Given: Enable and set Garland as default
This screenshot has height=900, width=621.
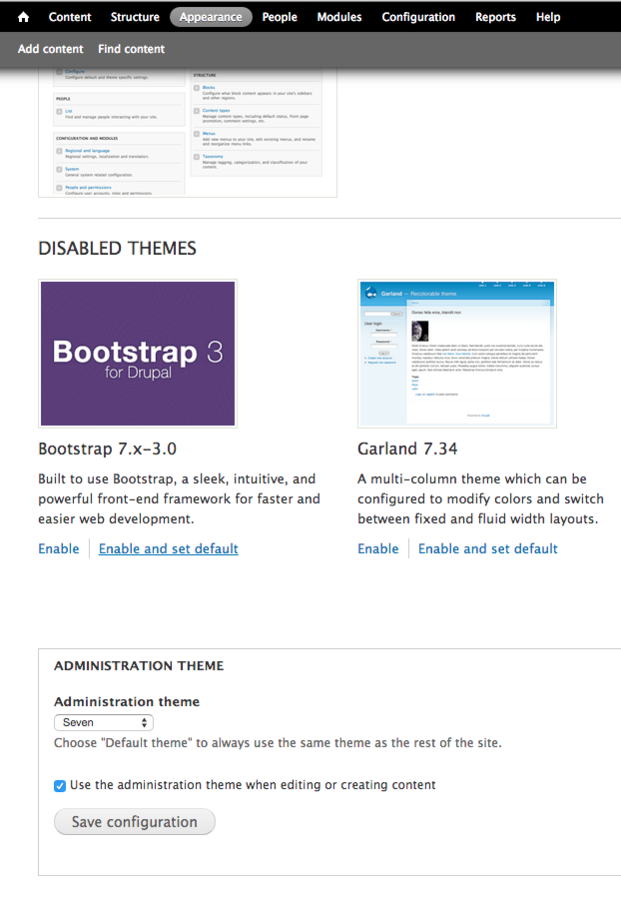Looking at the screenshot, I should click(x=488, y=549).
